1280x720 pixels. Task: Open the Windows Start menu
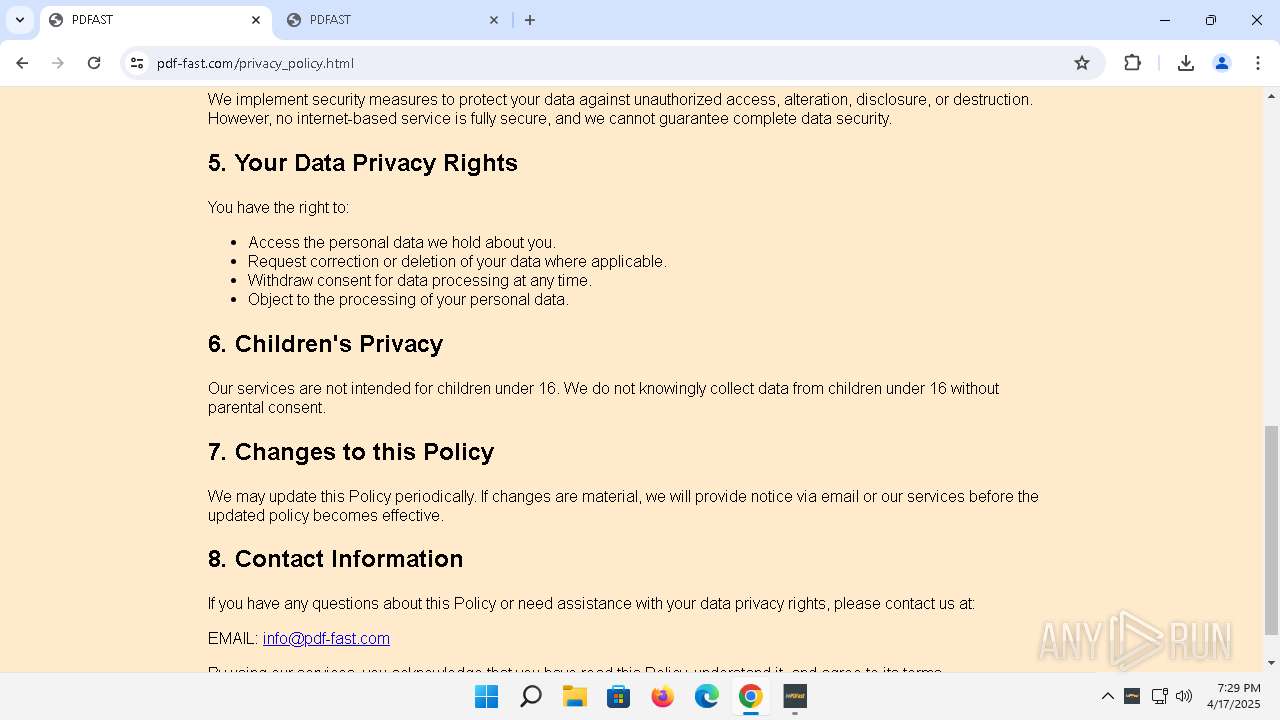tap(487, 696)
